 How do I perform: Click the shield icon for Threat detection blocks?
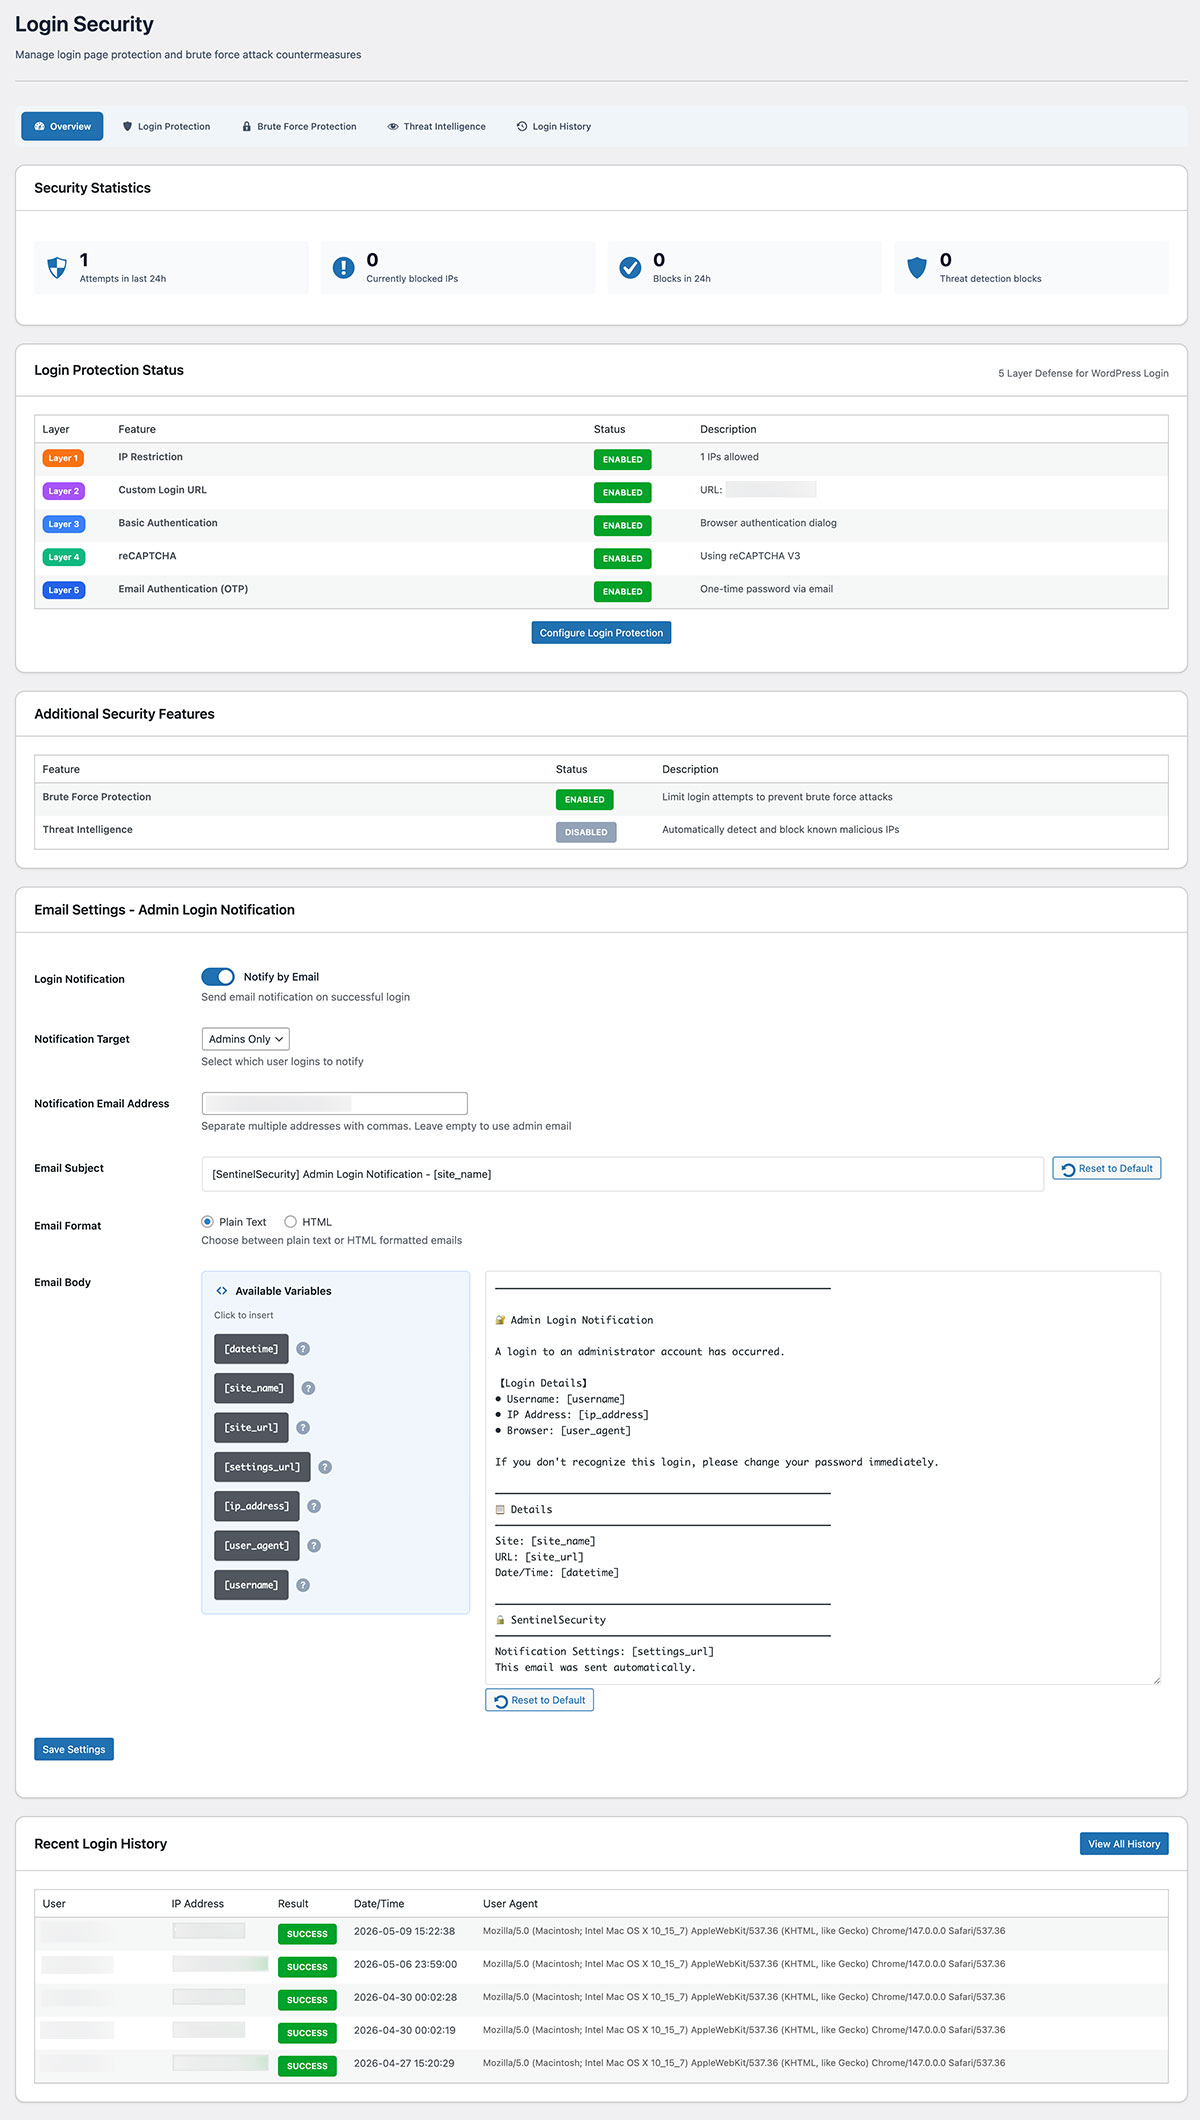click(917, 268)
